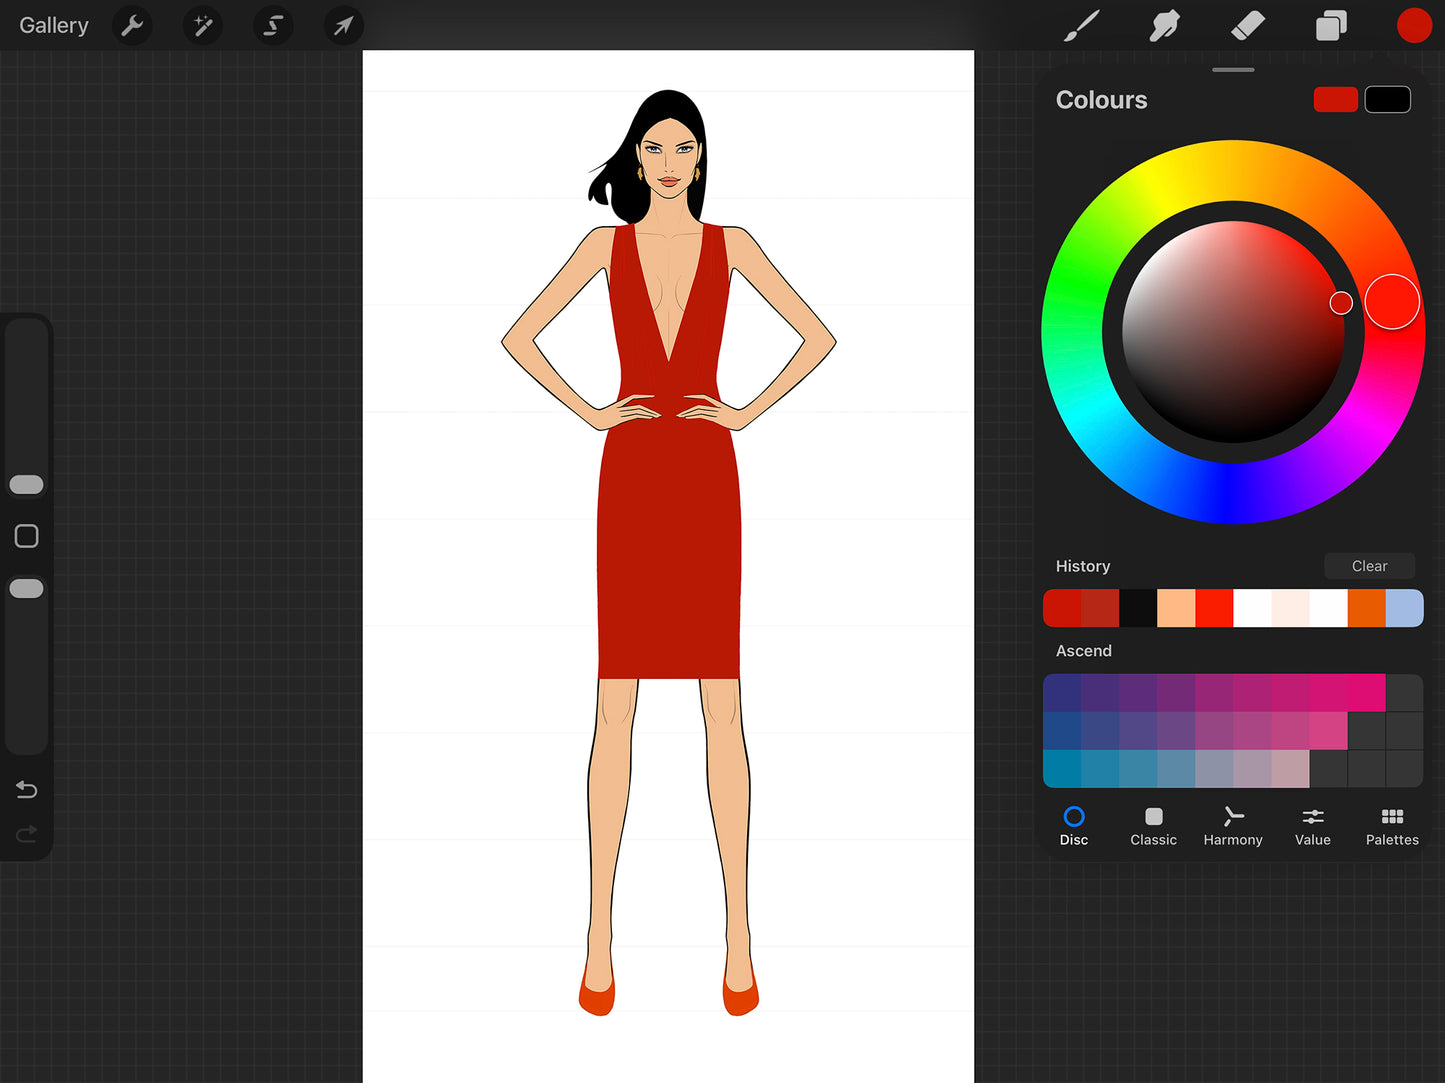The height and width of the screenshot is (1083, 1445).
Task: Choose hot pink swatch in Ascend top row
Action: coord(1366,693)
